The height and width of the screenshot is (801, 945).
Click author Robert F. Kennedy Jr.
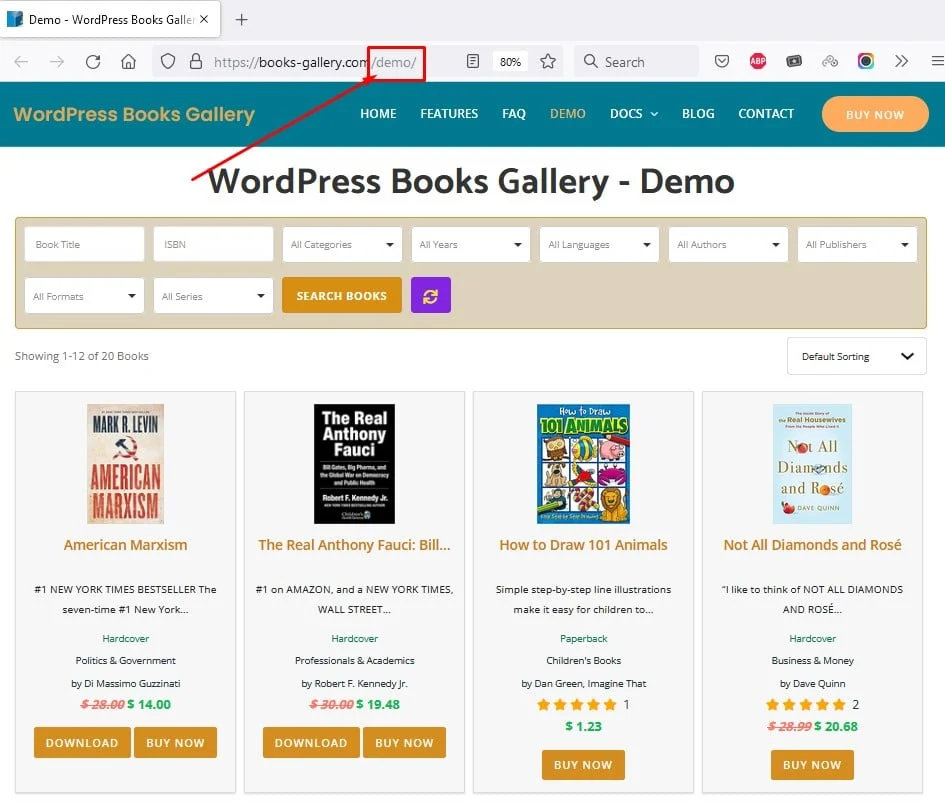click(x=361, y=683)
